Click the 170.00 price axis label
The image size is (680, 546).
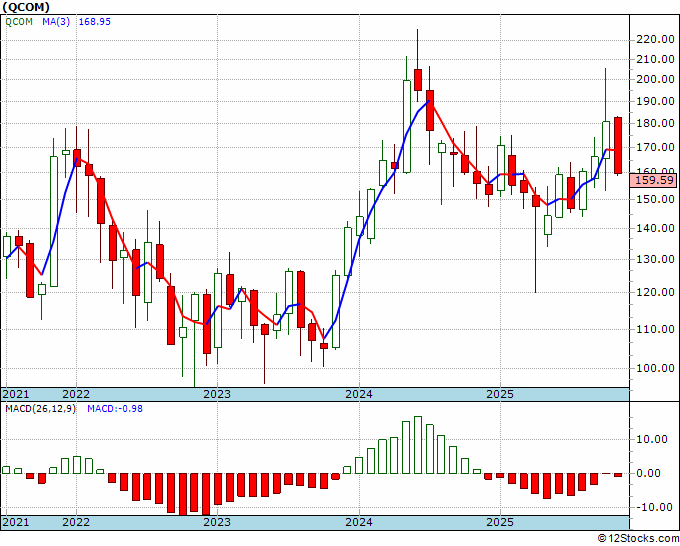click(x=655, y=147)
